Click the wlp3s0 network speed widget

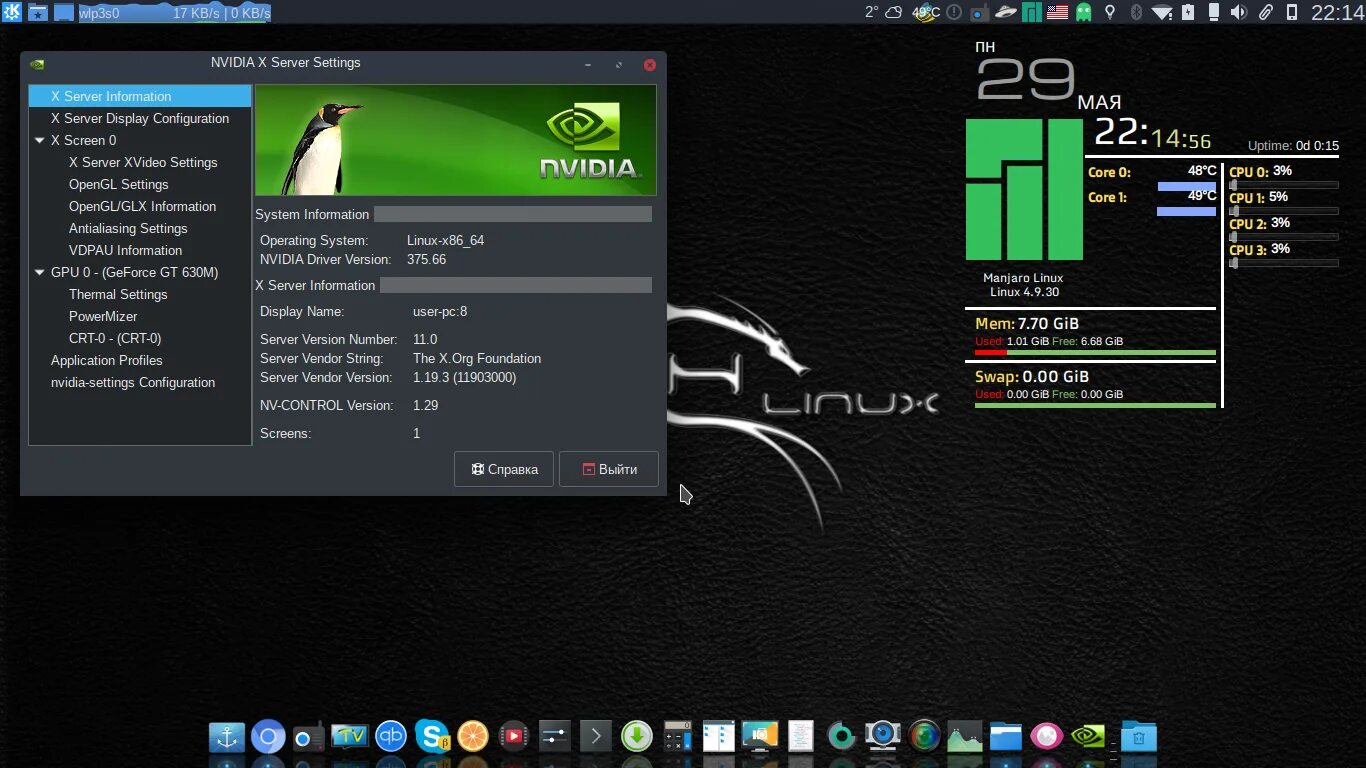[174, 13]
